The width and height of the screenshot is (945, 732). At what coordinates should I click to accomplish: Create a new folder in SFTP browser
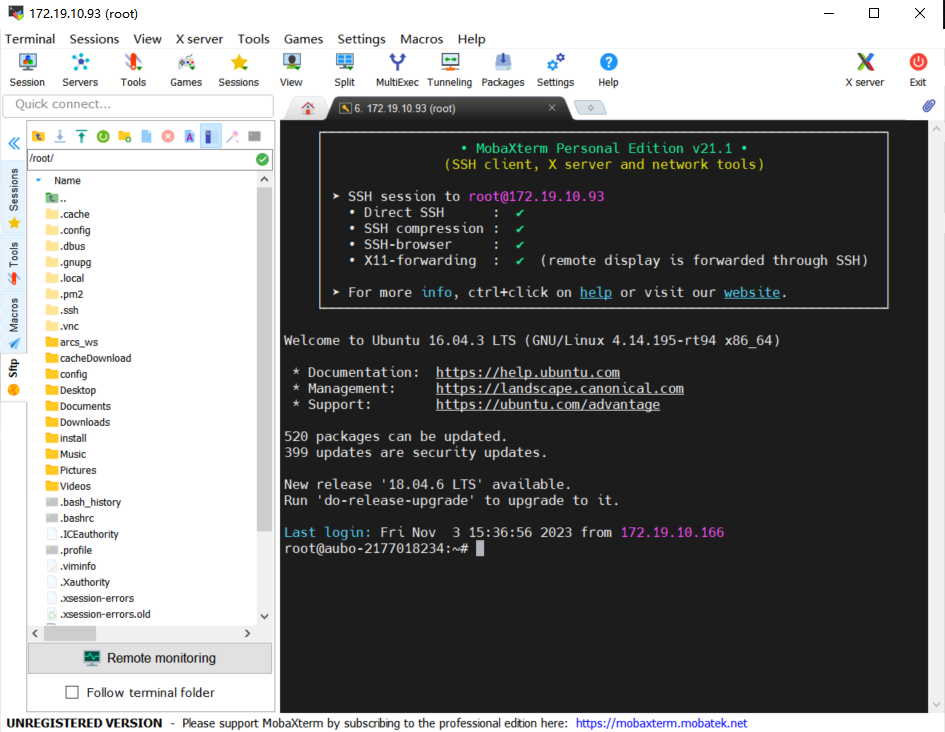click(125, 136)
